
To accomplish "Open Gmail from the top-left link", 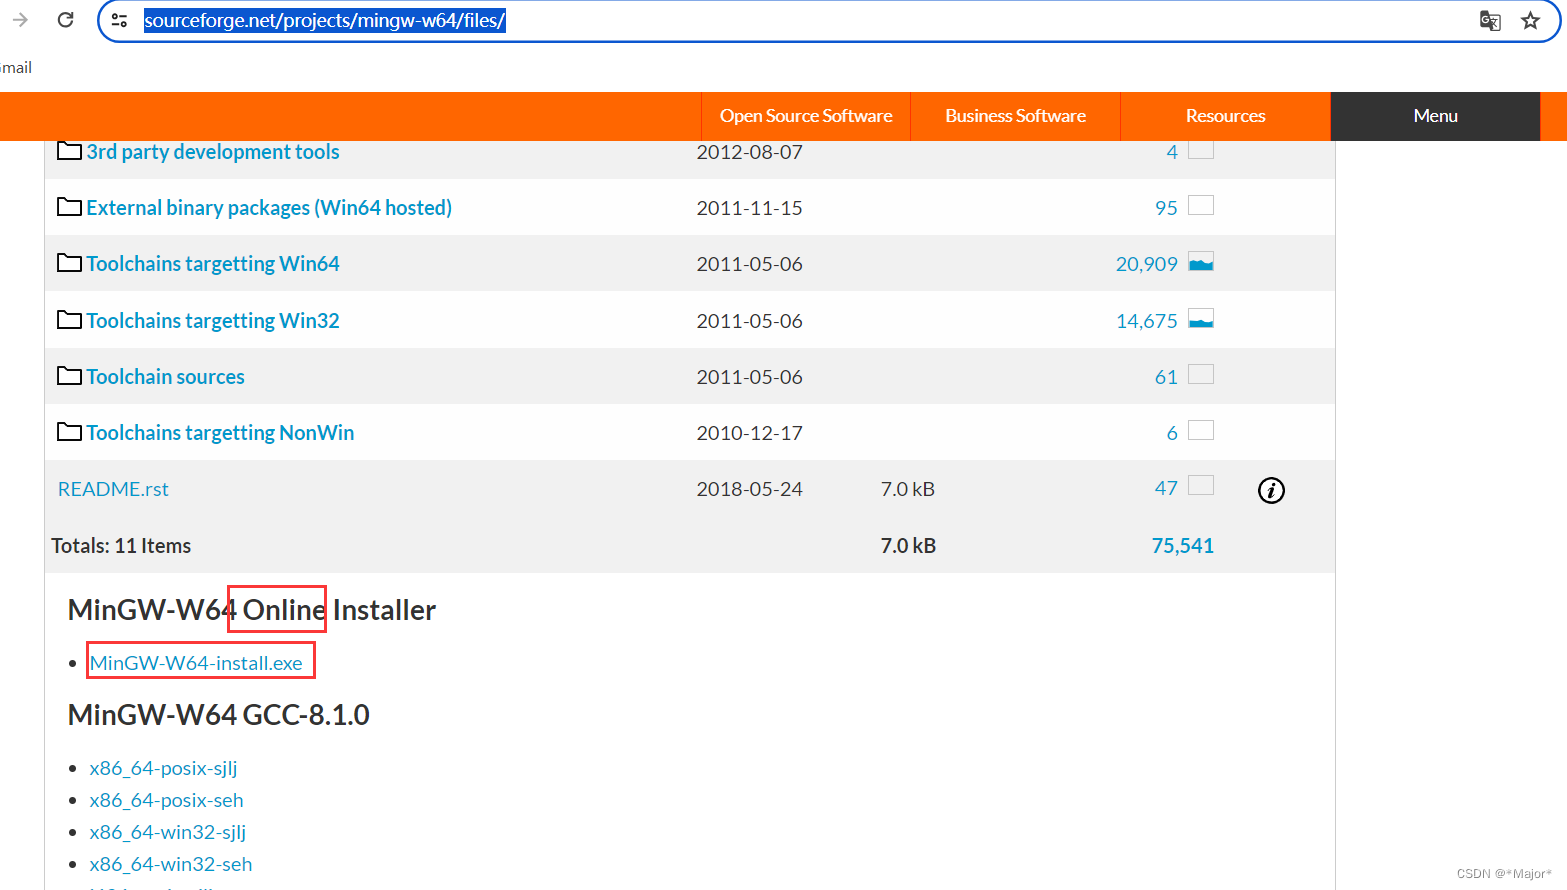I will 15,67.
